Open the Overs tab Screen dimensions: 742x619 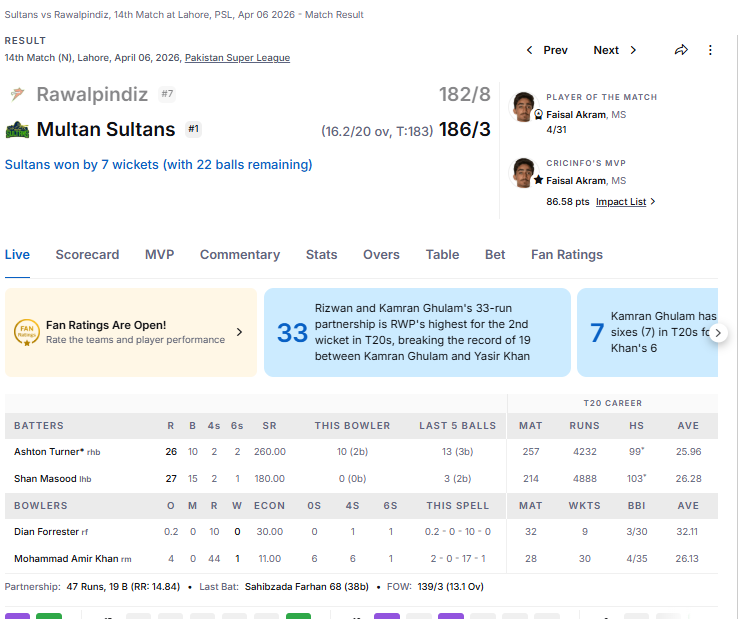click(x=381, y=255)
